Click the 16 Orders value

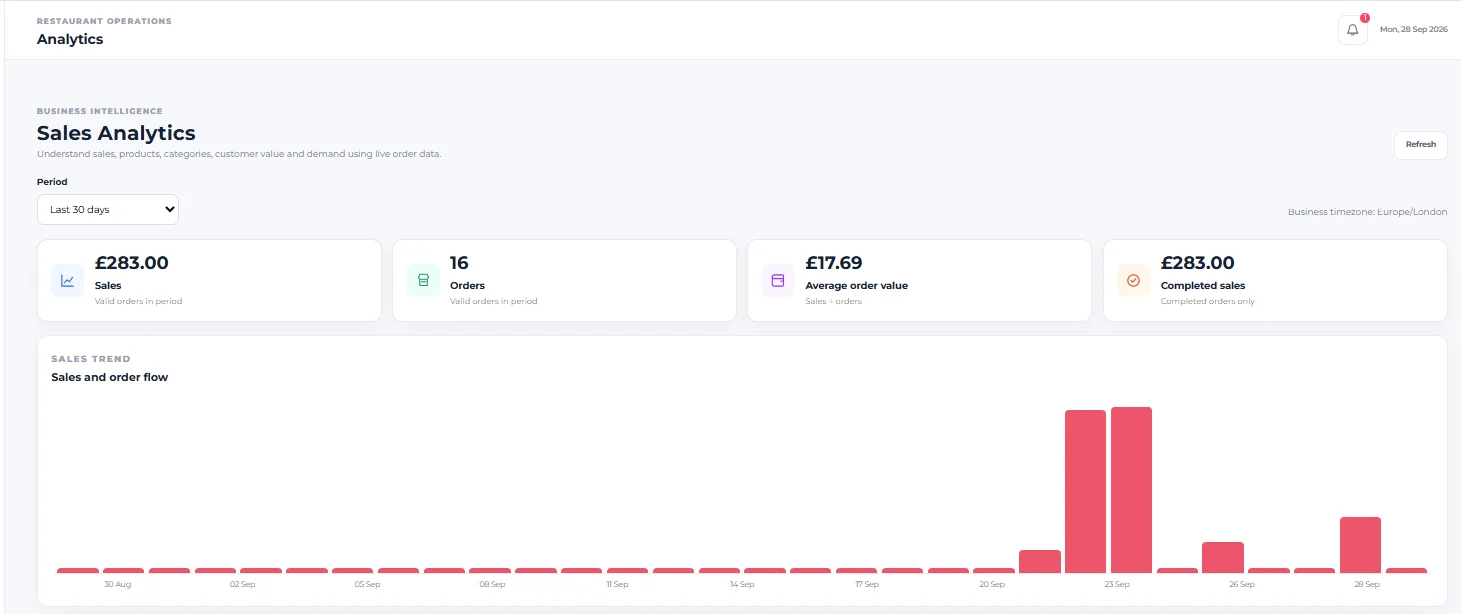459,263
